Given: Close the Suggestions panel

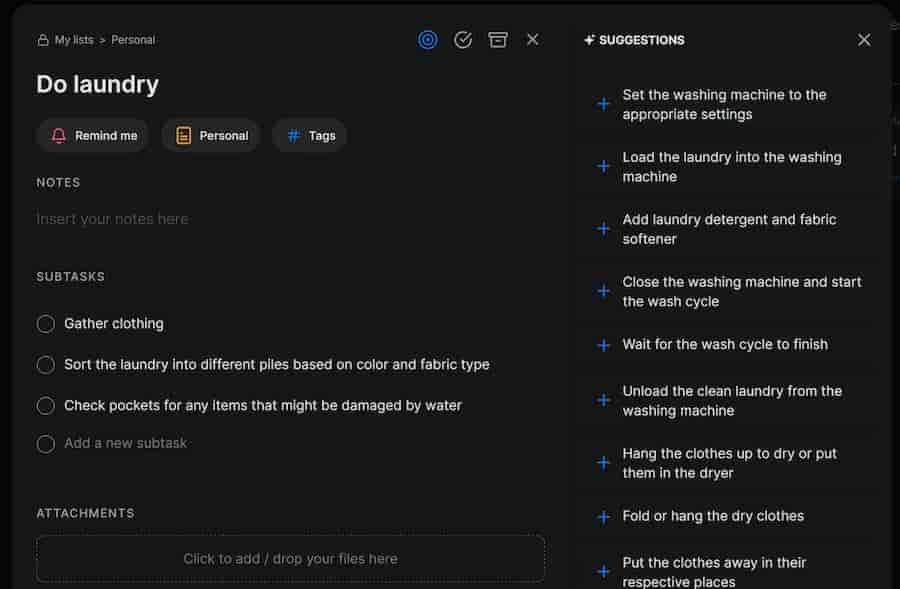Looking at the screenshot, I should pos(864,40).
